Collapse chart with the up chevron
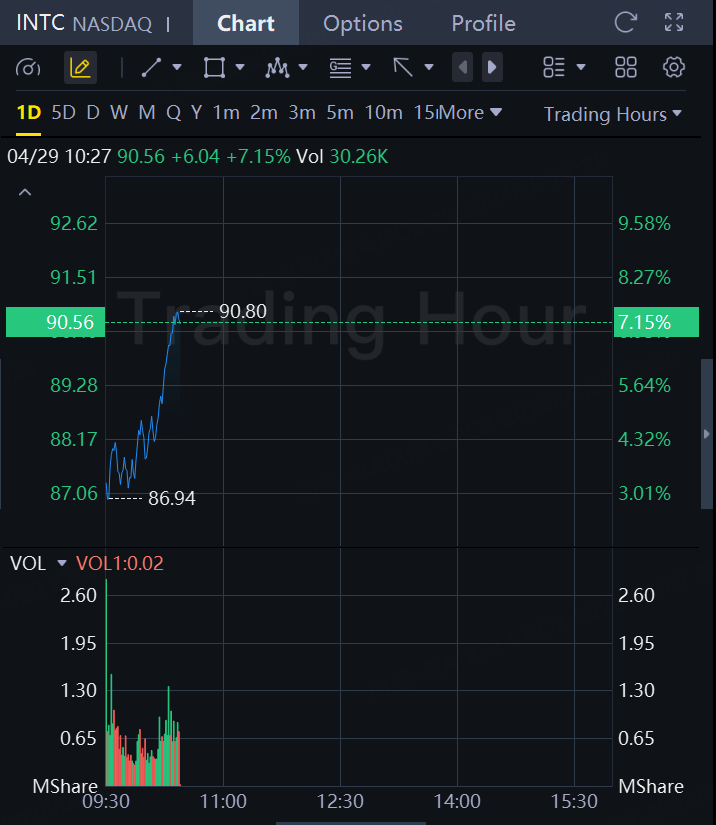This screenshot has width=716, height=825. pyautogui.click(x=25, y=193)
